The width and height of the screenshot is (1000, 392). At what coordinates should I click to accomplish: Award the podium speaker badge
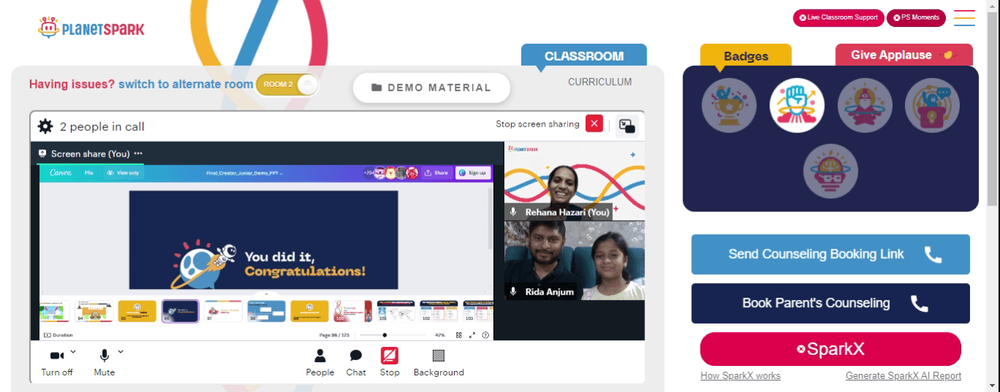click(932, 105)
